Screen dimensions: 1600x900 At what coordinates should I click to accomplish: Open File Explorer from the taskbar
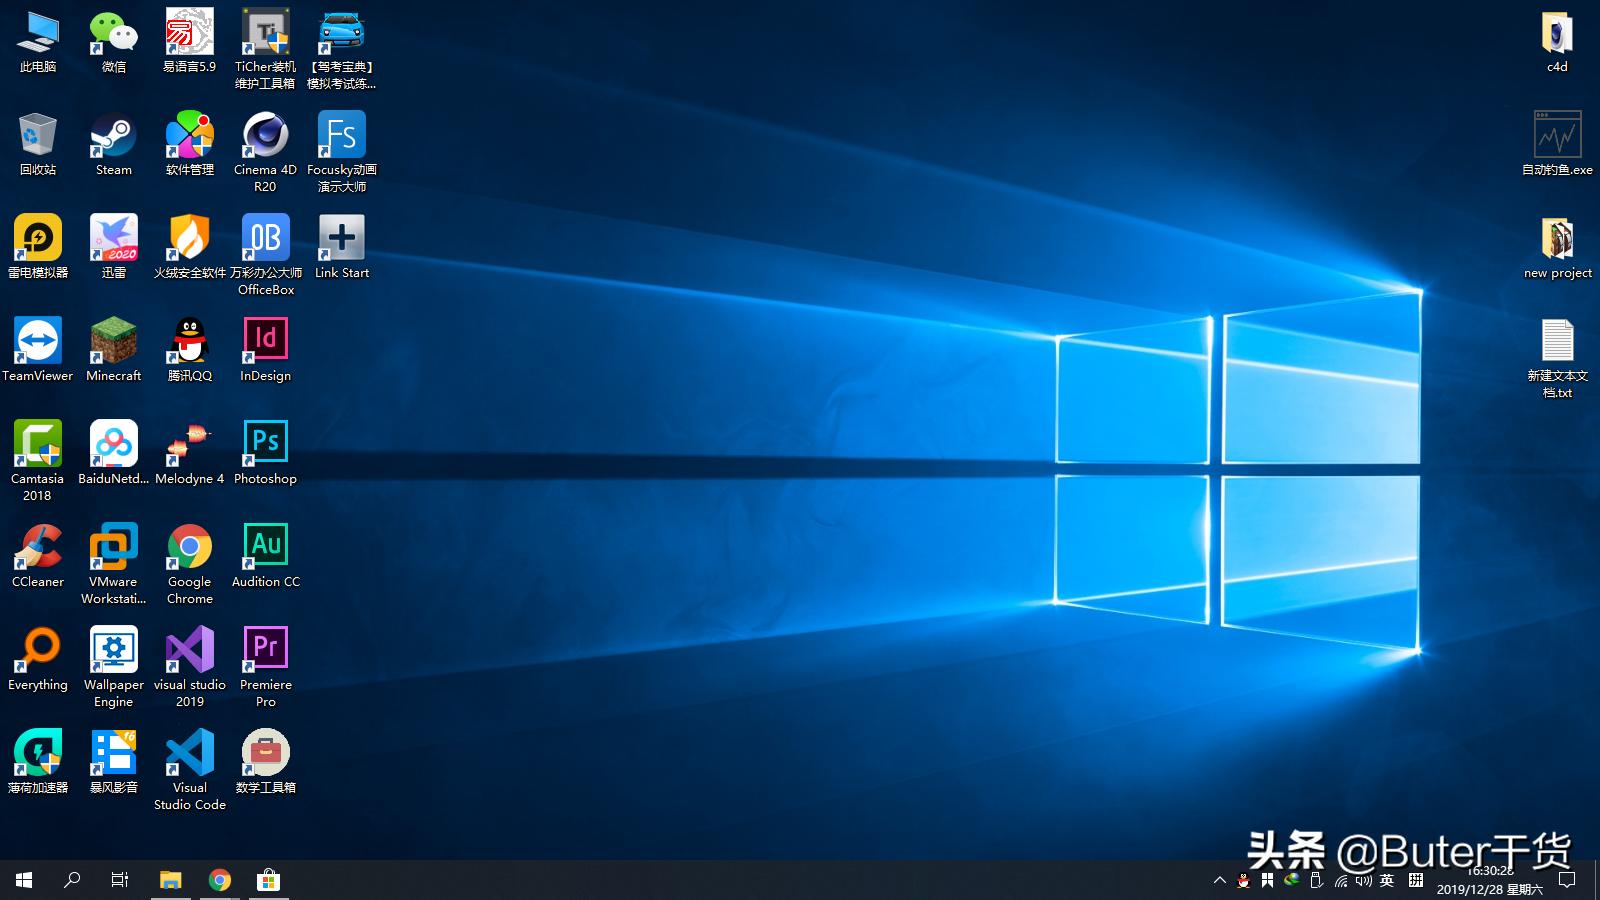pos(170,880)
